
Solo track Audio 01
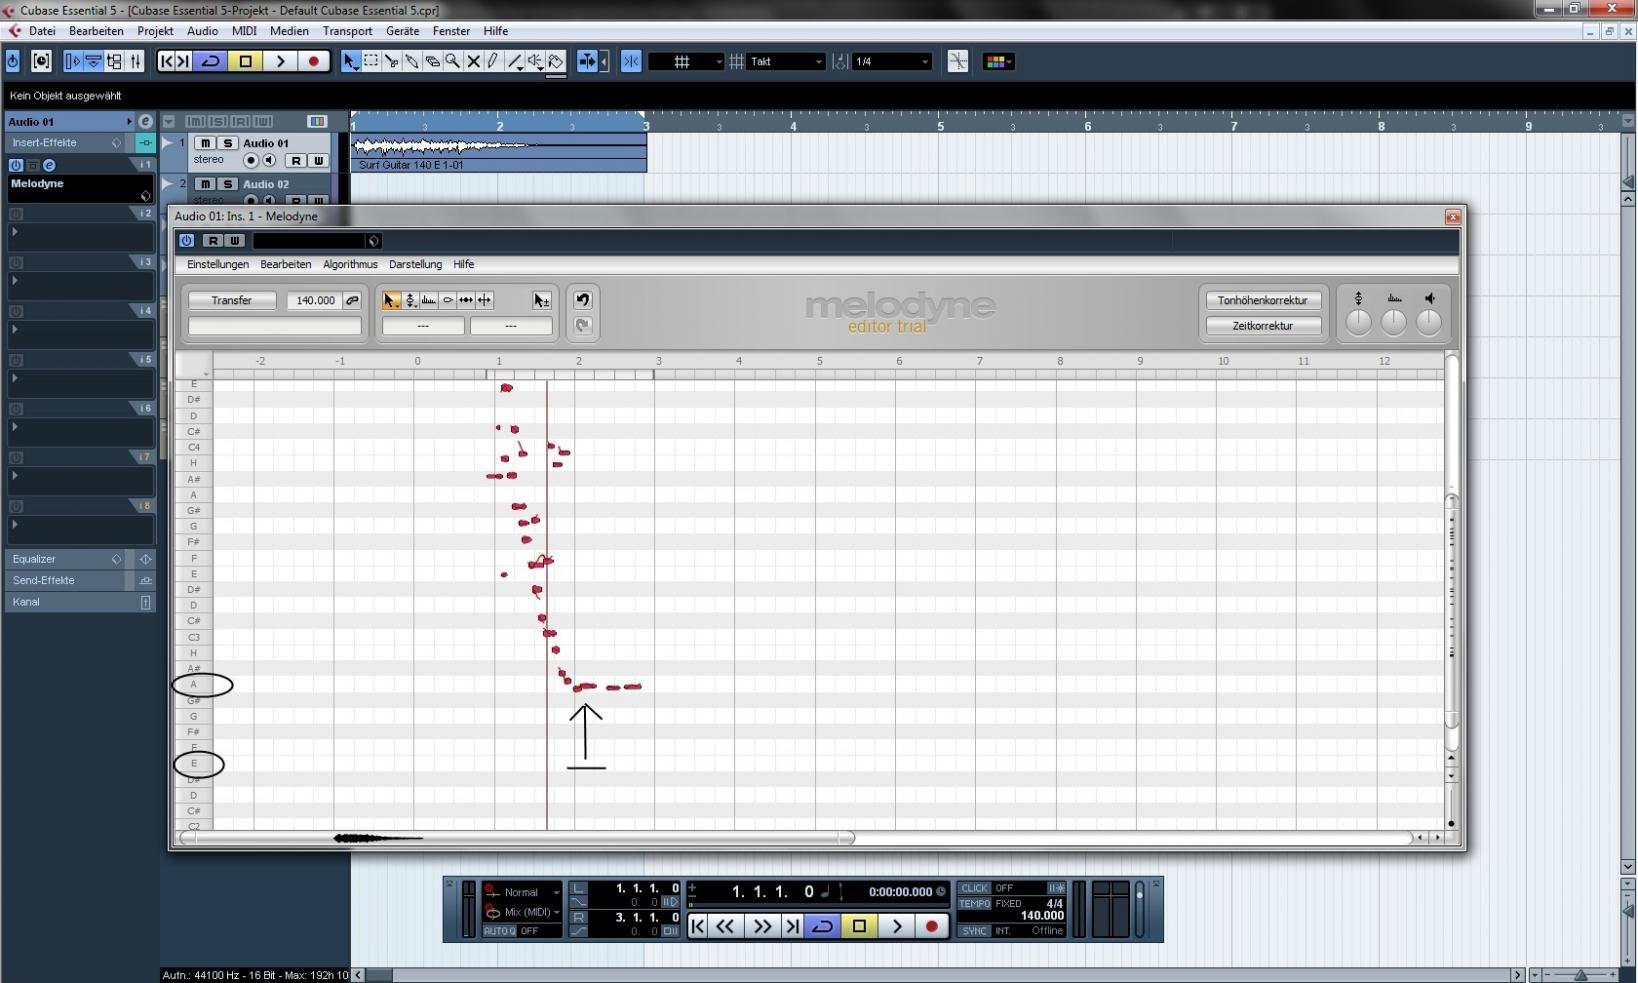[x=228, y=143]
